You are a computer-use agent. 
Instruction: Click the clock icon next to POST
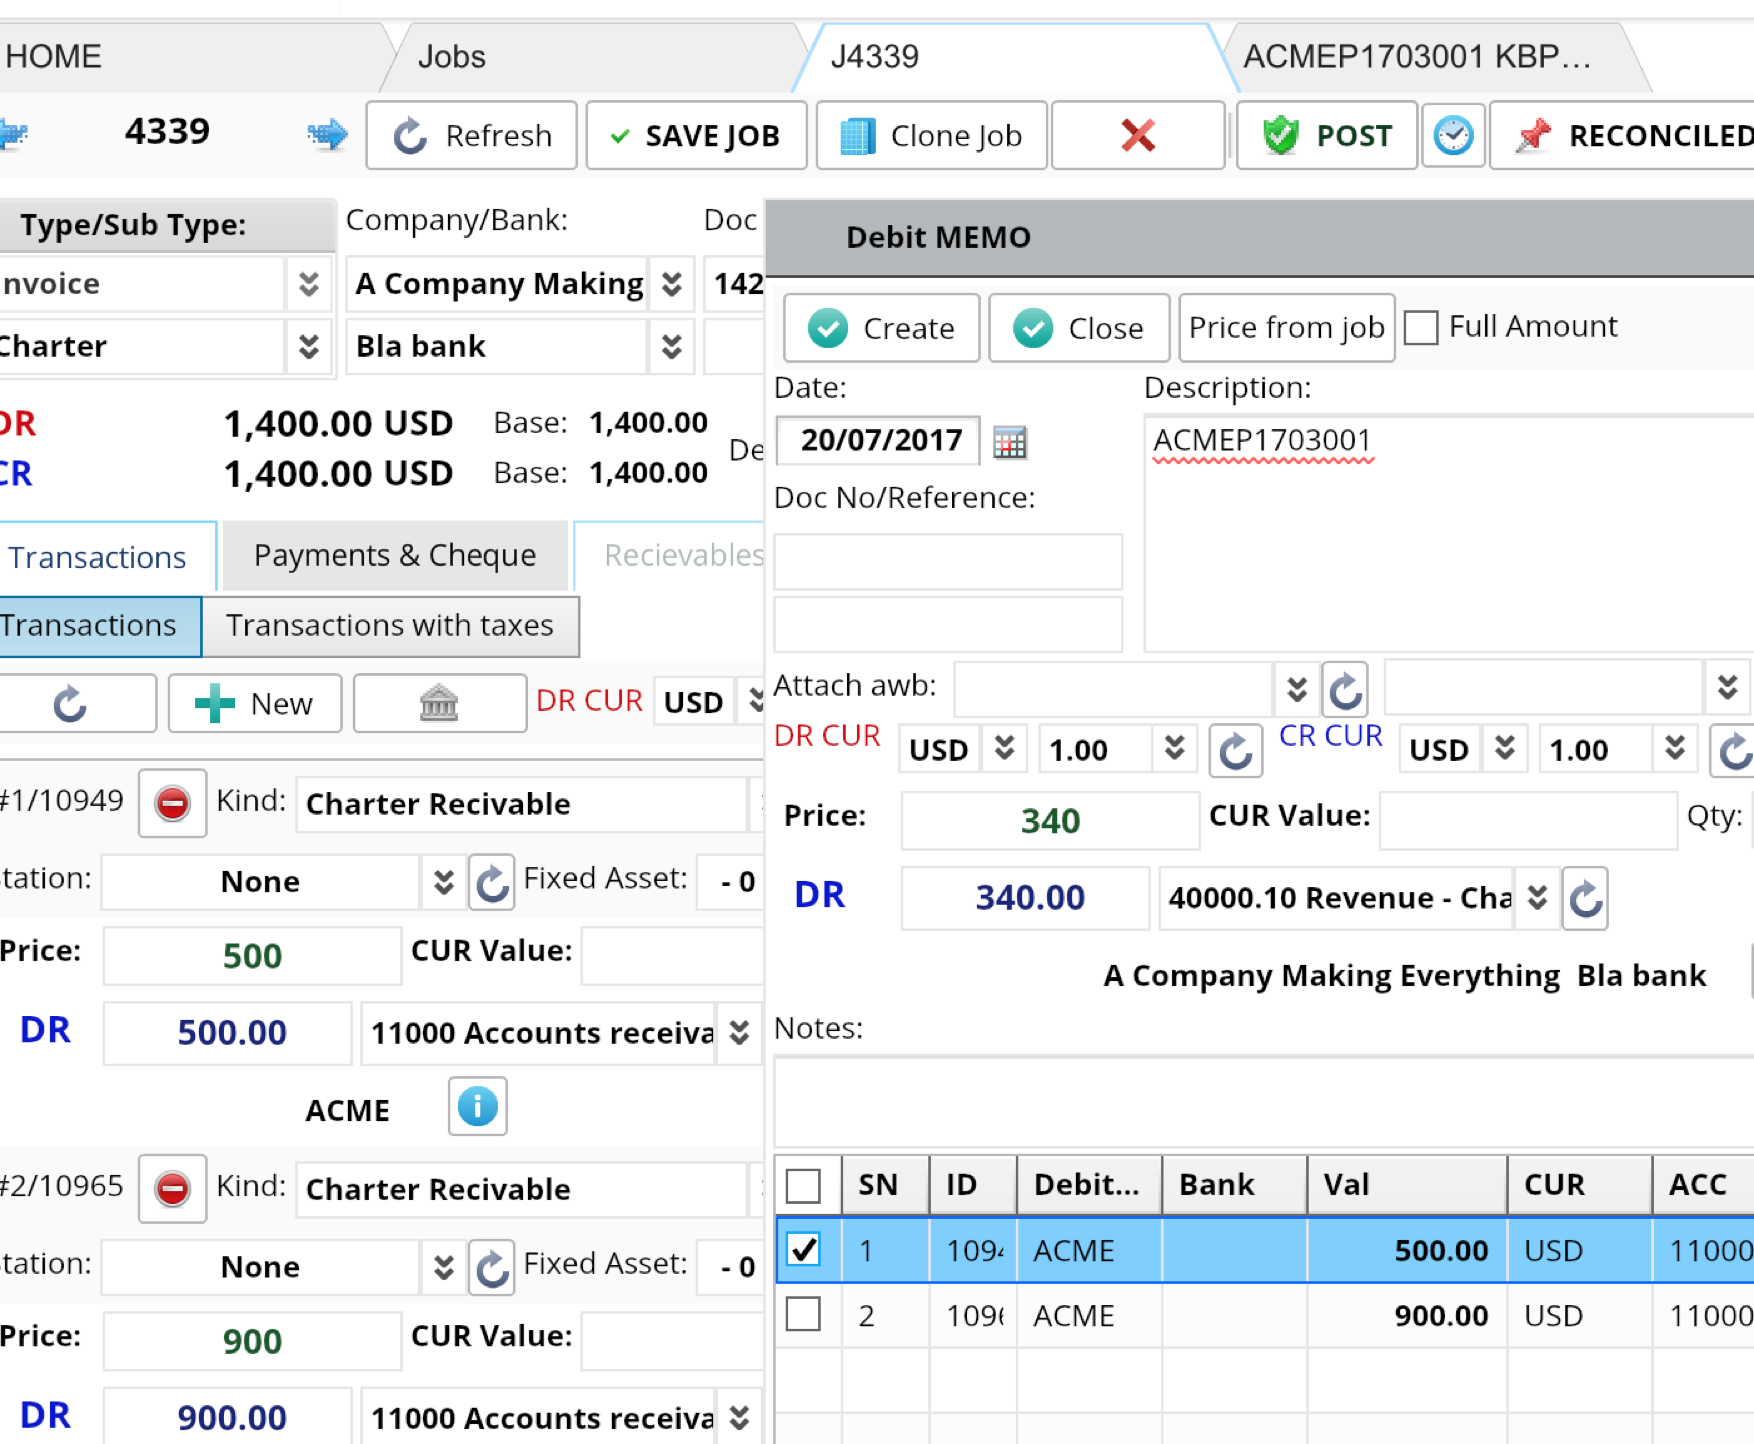click(1452, 135)
